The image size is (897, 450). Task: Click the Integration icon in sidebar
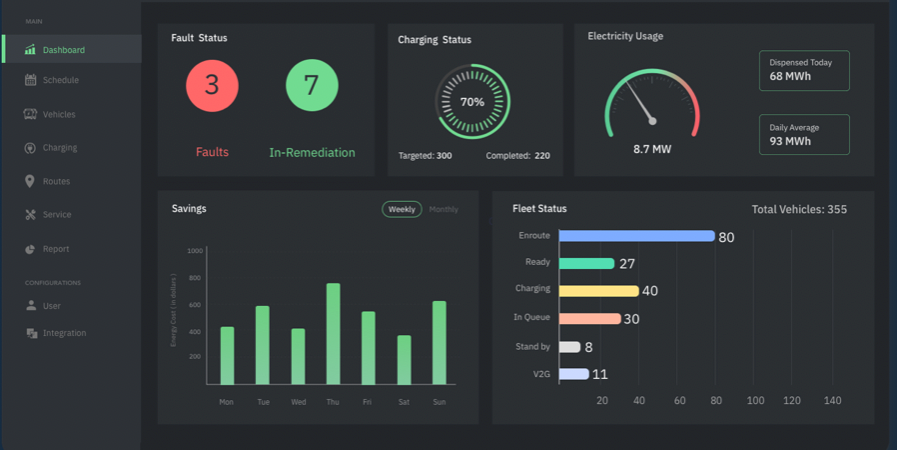point(31,333)
